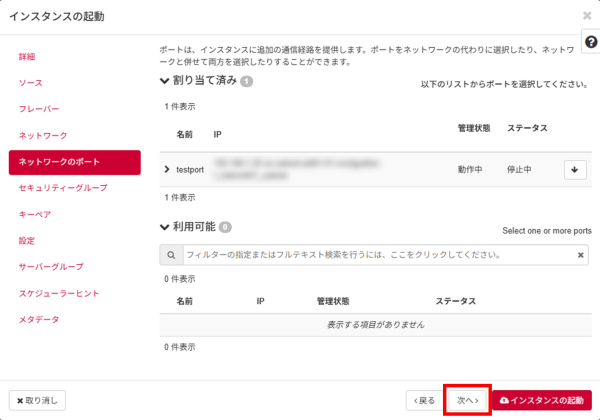Open the キーペア tab
This screenshot has height=420, width=600.
[x=35, y=214]
